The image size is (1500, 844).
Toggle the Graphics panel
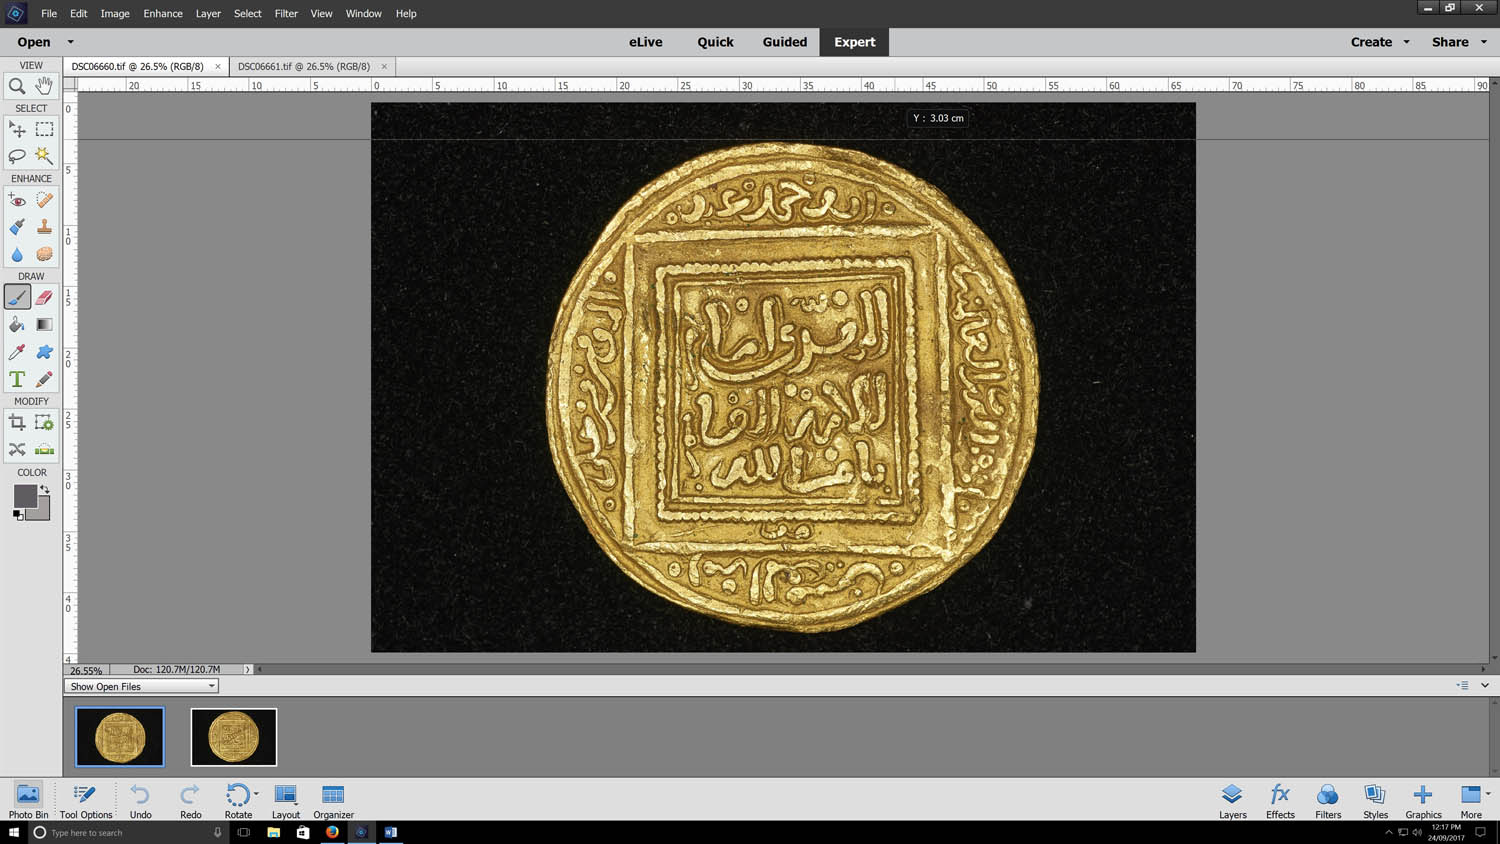(1423, 801)
